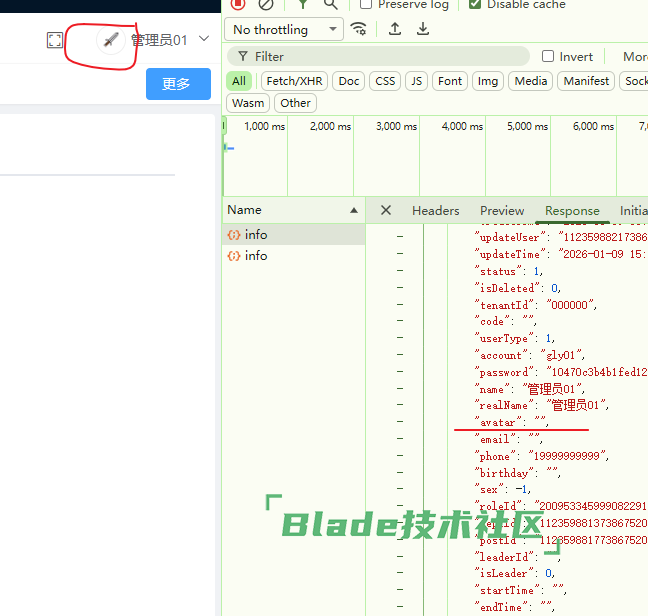Clear the network log
The image size is (648, 616).
point(266,4)
